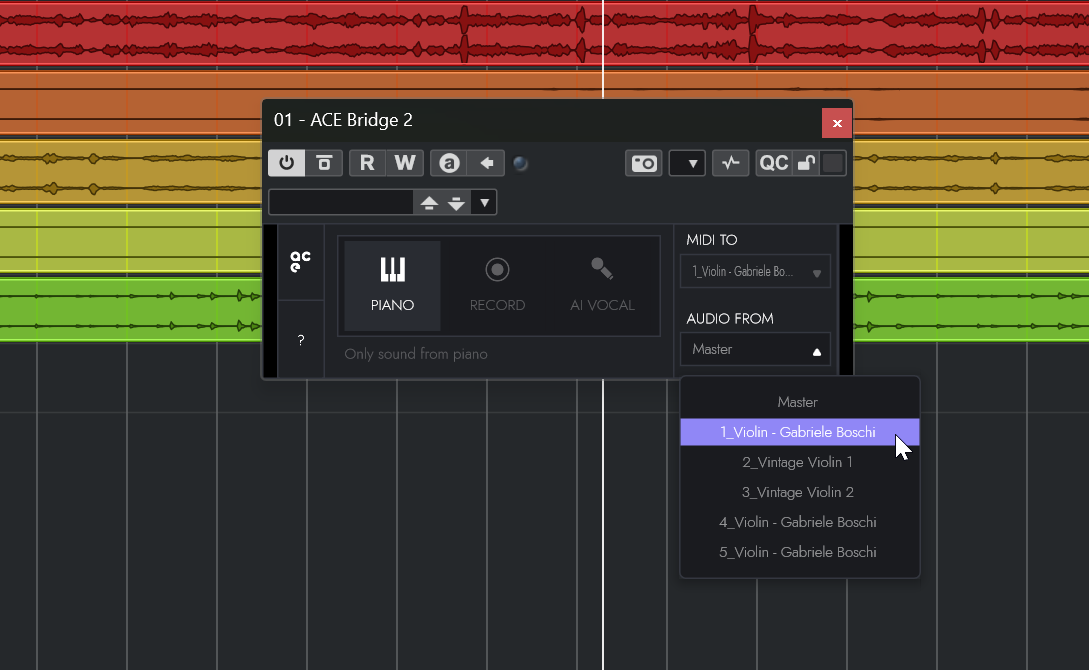This screenshot has width=1089, height=670.
Task: Choose 5_Violin - Gabriele Boschi option
Action: coord(799,552)
